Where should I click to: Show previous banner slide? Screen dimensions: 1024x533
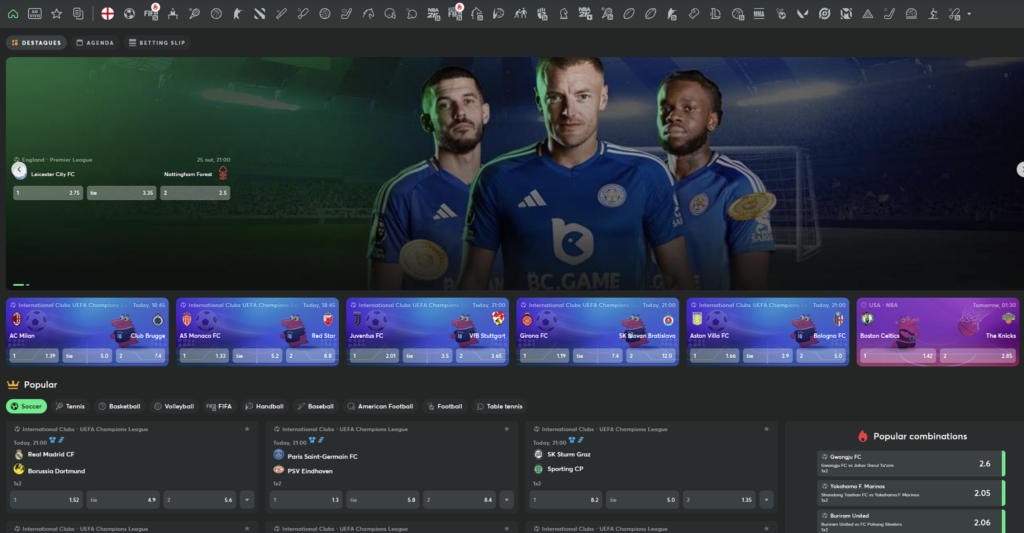[19, 170]
